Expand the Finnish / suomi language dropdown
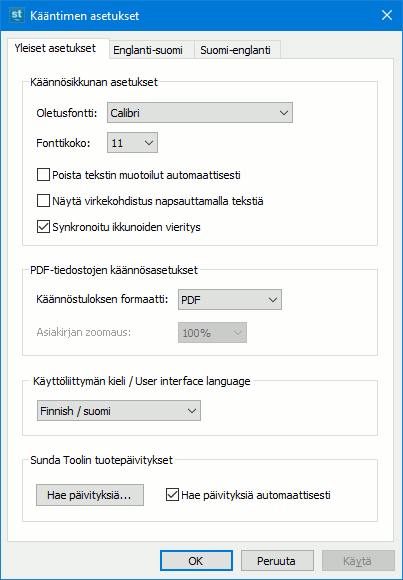The width and height of the screenshot is (403, 580). point(119,411)
